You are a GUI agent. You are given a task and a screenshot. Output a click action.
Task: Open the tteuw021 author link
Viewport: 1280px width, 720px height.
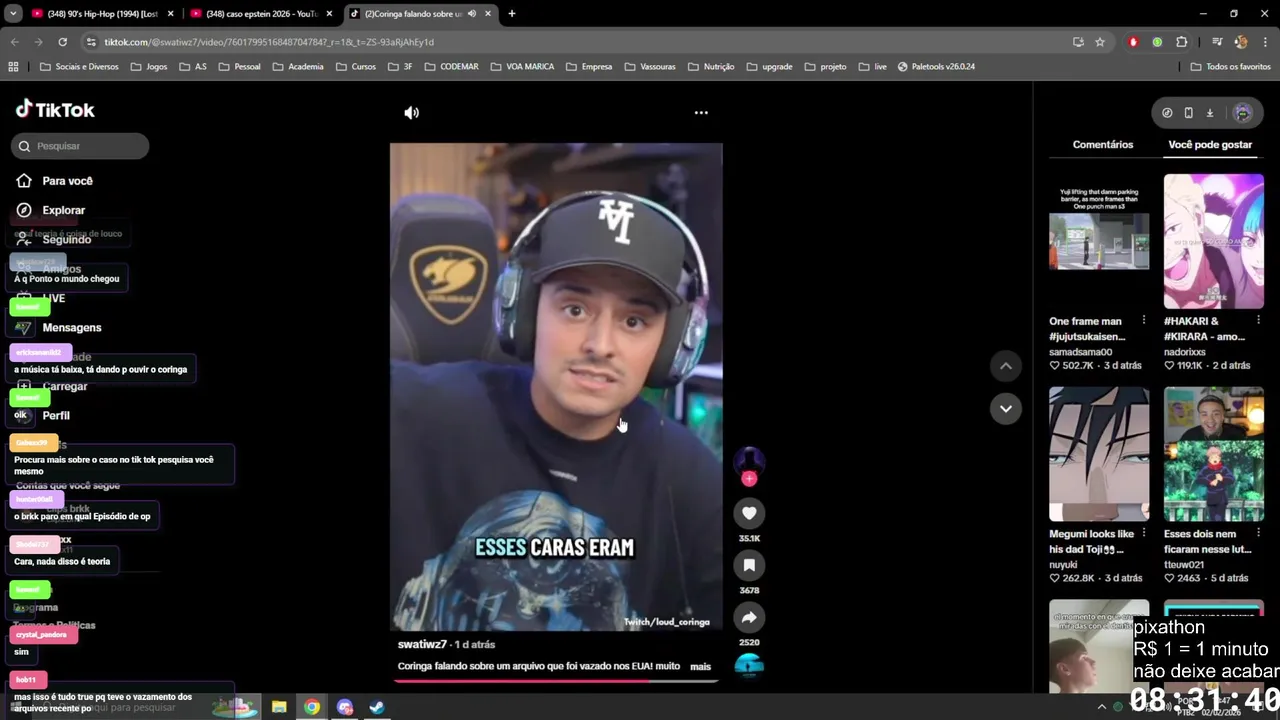(1184, 565)
